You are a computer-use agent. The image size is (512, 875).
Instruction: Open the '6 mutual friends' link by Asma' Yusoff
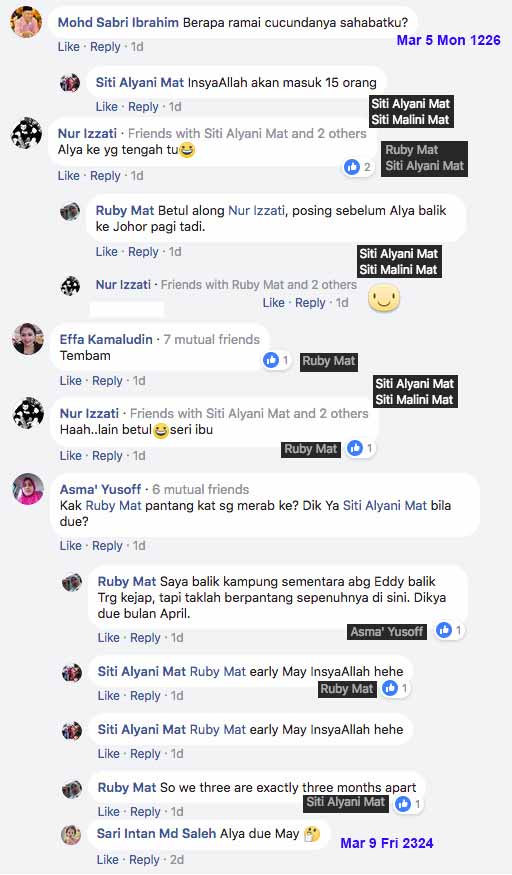coord(201,489)
